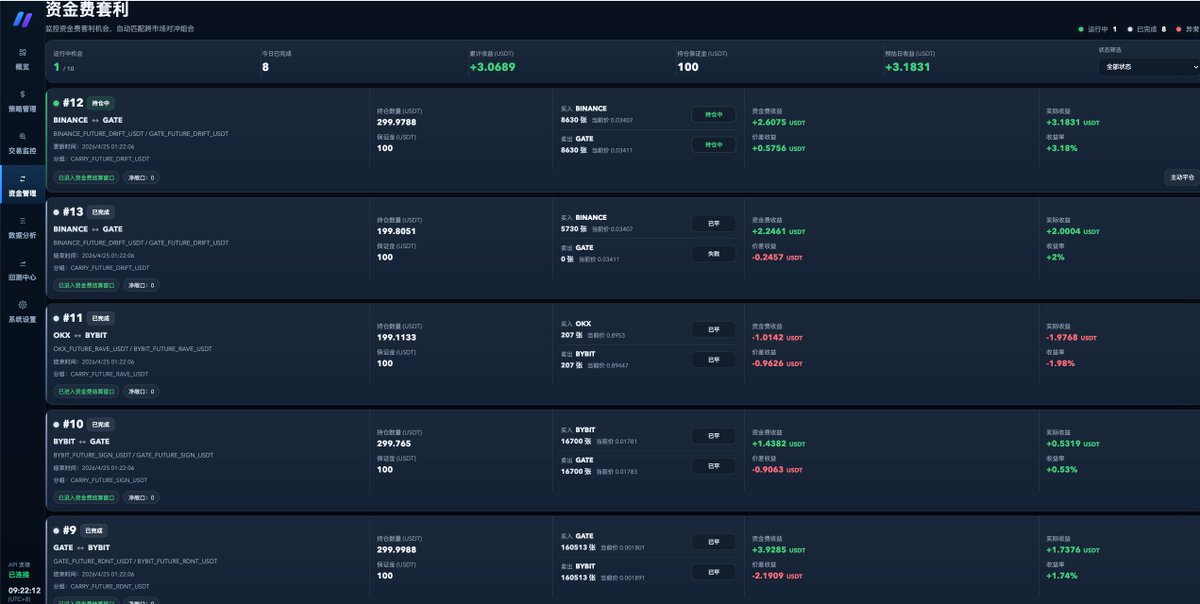The width and height of the screenshot is (1200, 604).
Task: Click BINANCE ↔ GATE pair title on #12
Action: (x=88, y=120)
